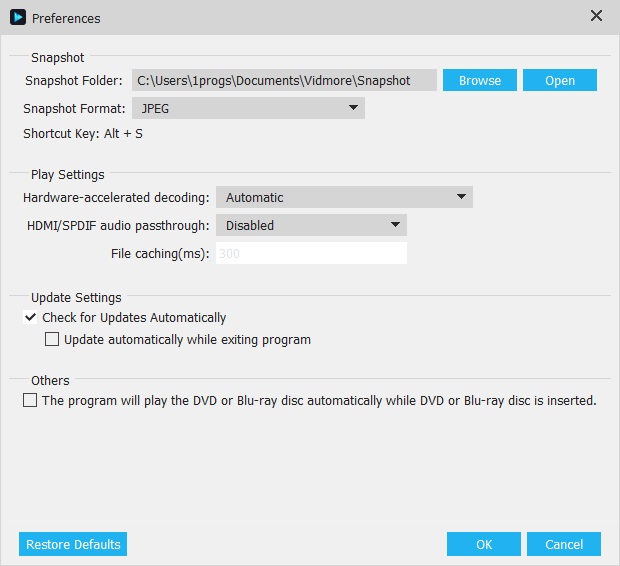The height and width of the screenshot is (566, 620).
Task: Click the Preferences title text
Action: [66, 18]
